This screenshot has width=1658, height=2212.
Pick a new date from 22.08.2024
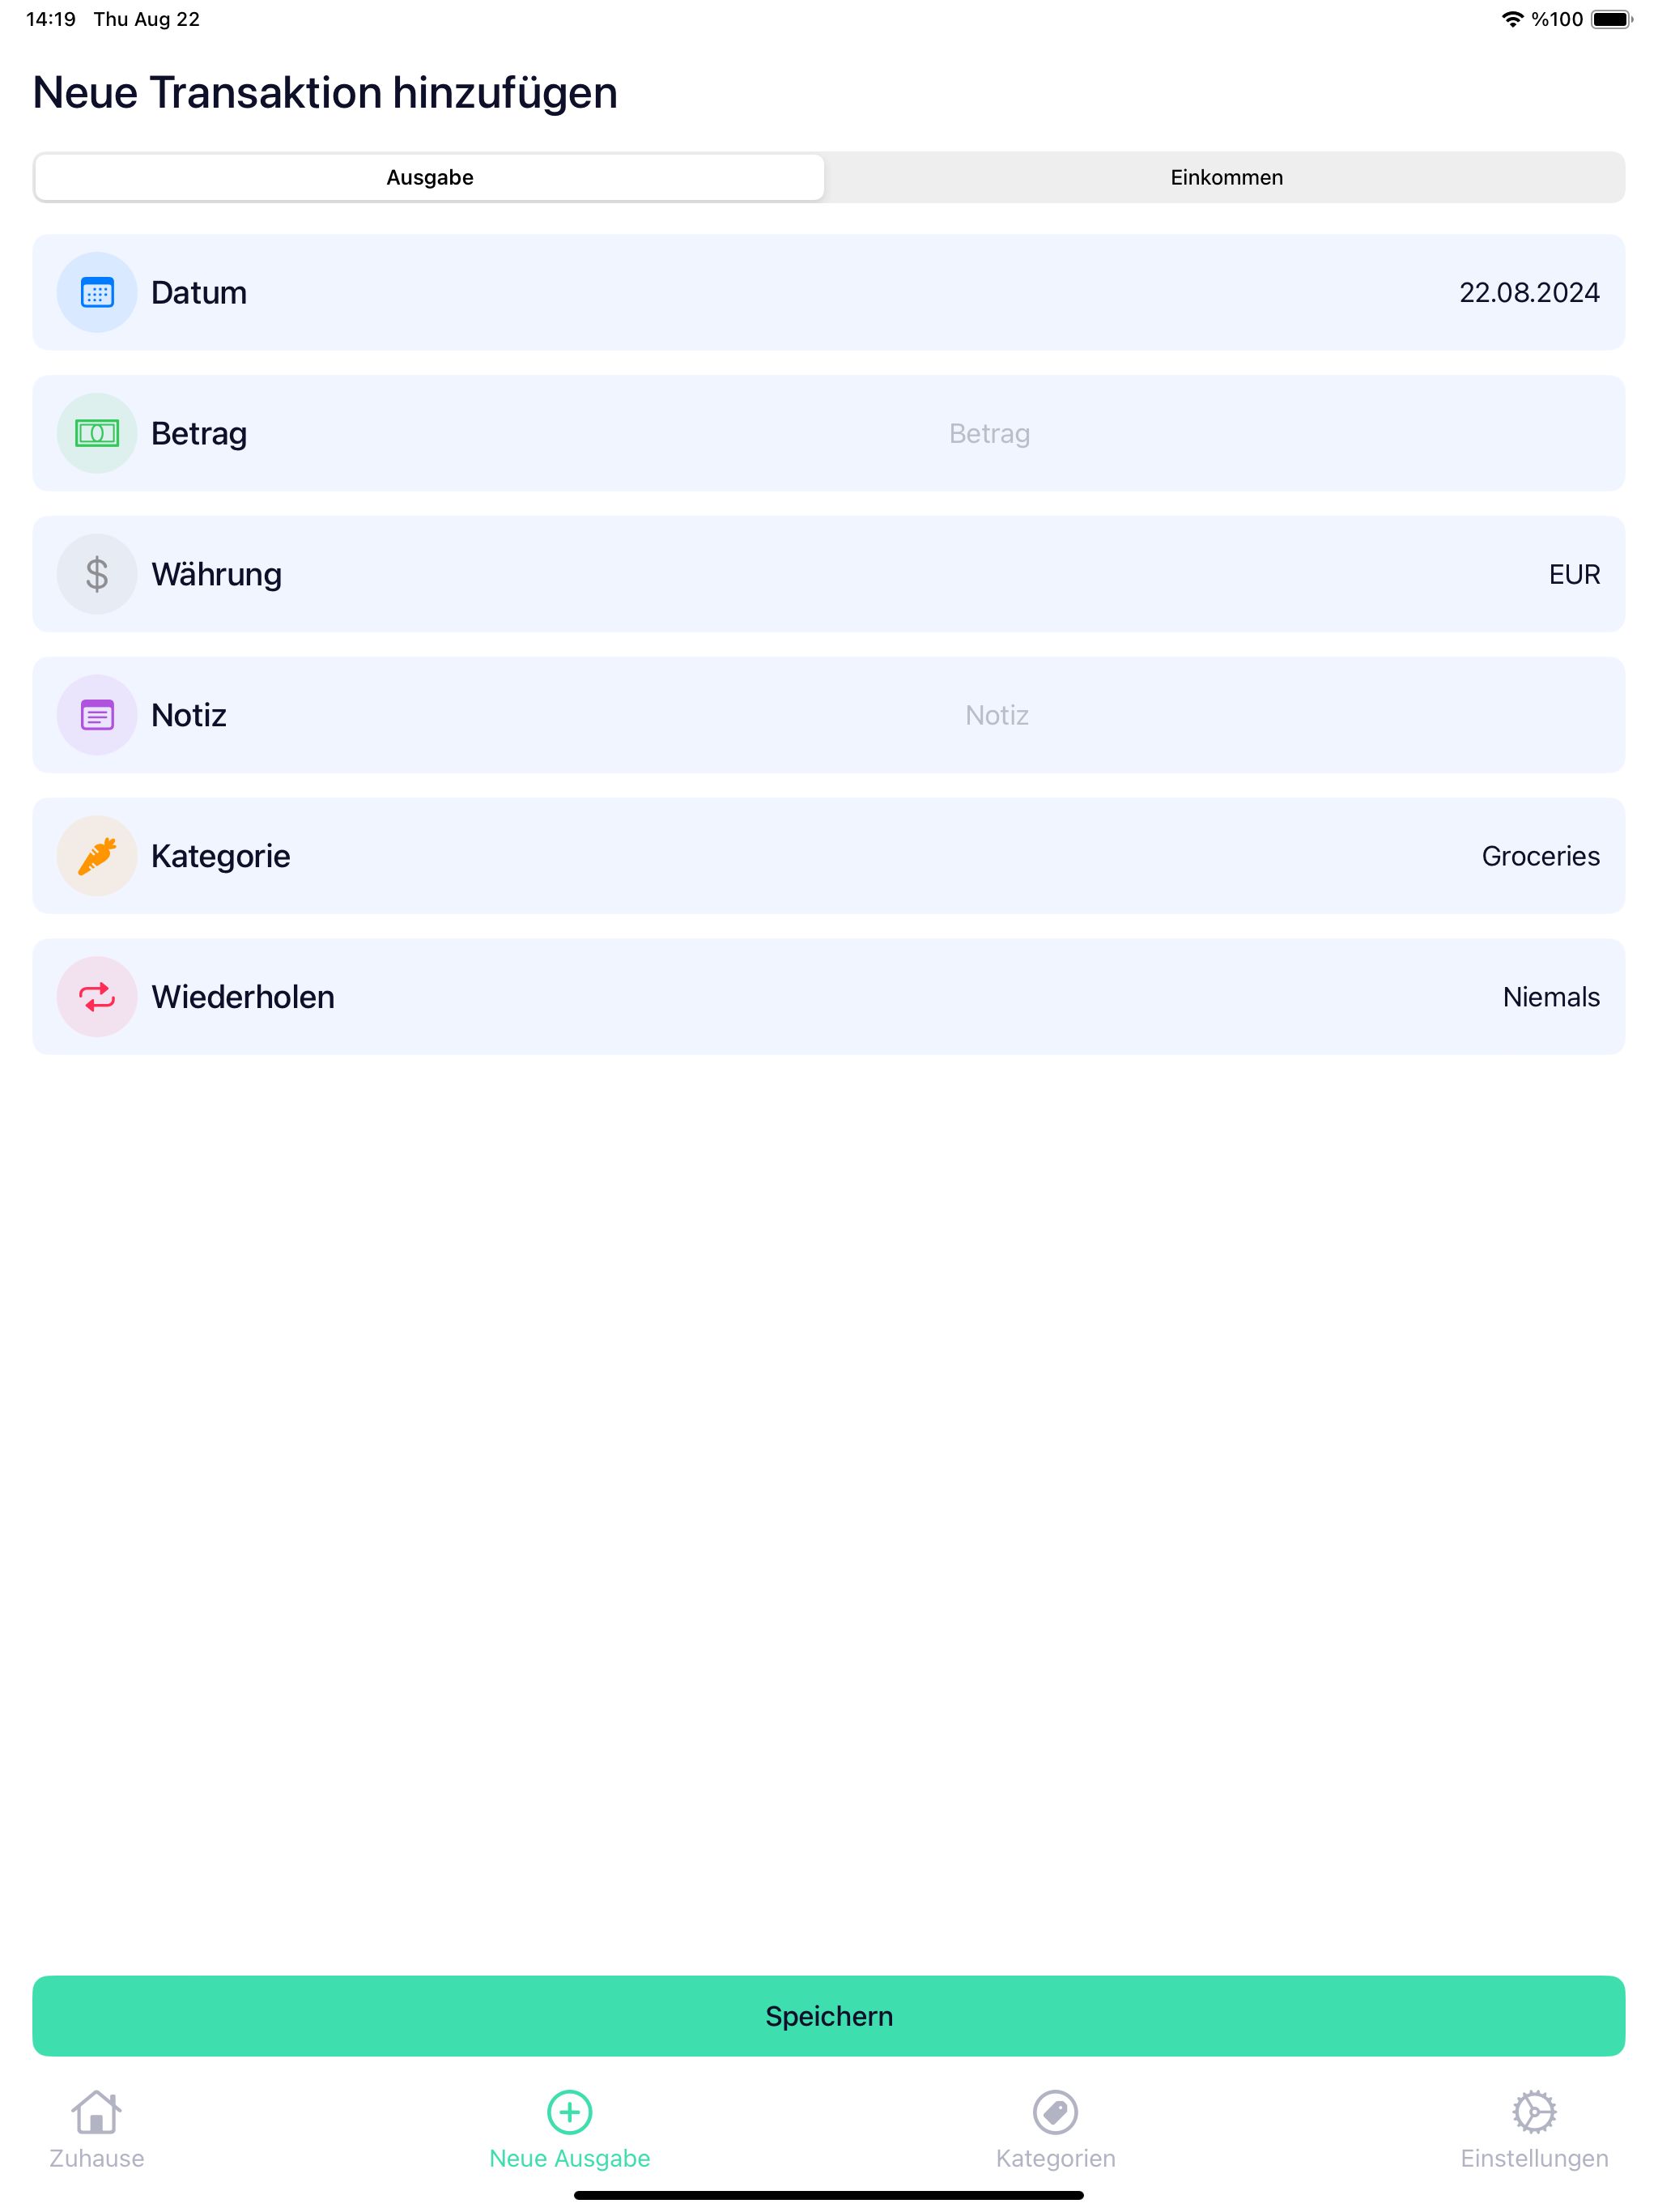[1528, 293]
